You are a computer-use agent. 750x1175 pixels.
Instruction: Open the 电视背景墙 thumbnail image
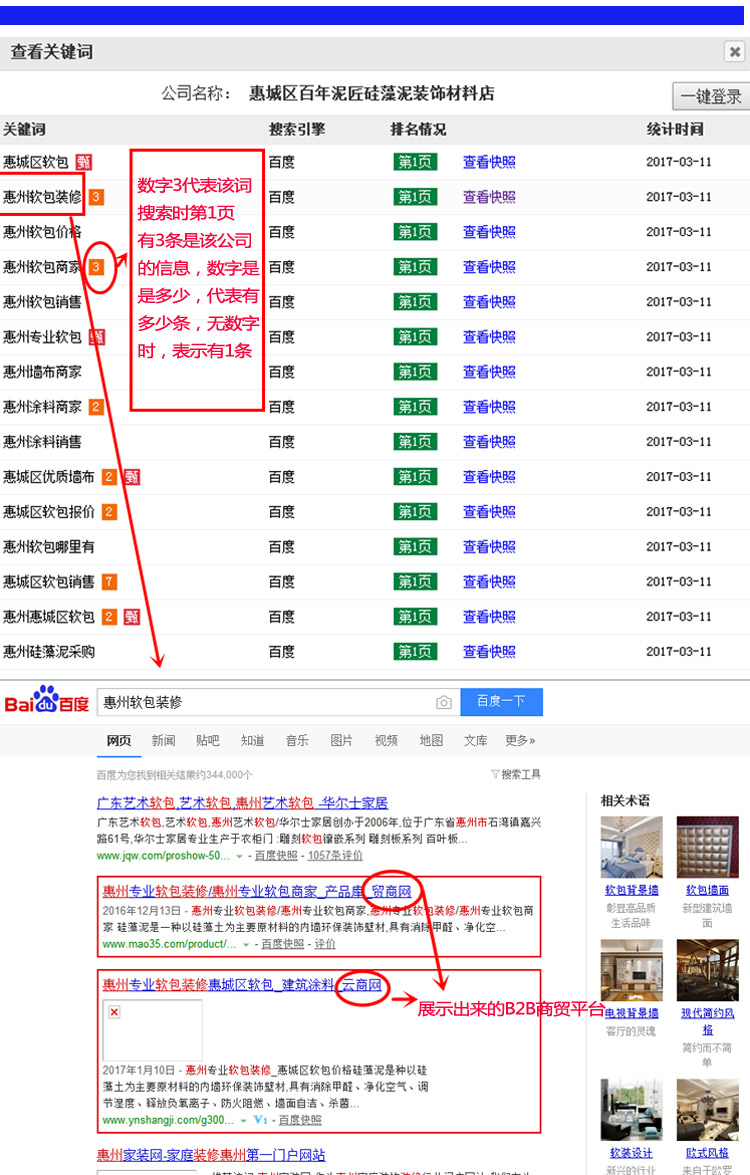coord(632,970)
